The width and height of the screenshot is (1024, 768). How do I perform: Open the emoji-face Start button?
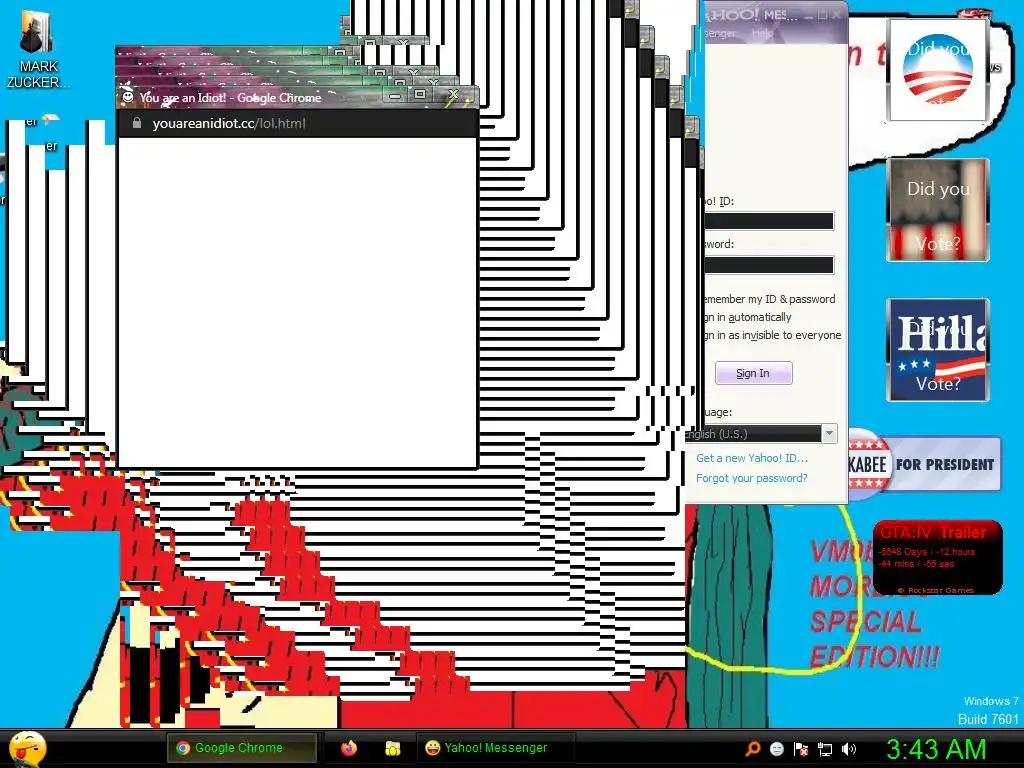27,748
